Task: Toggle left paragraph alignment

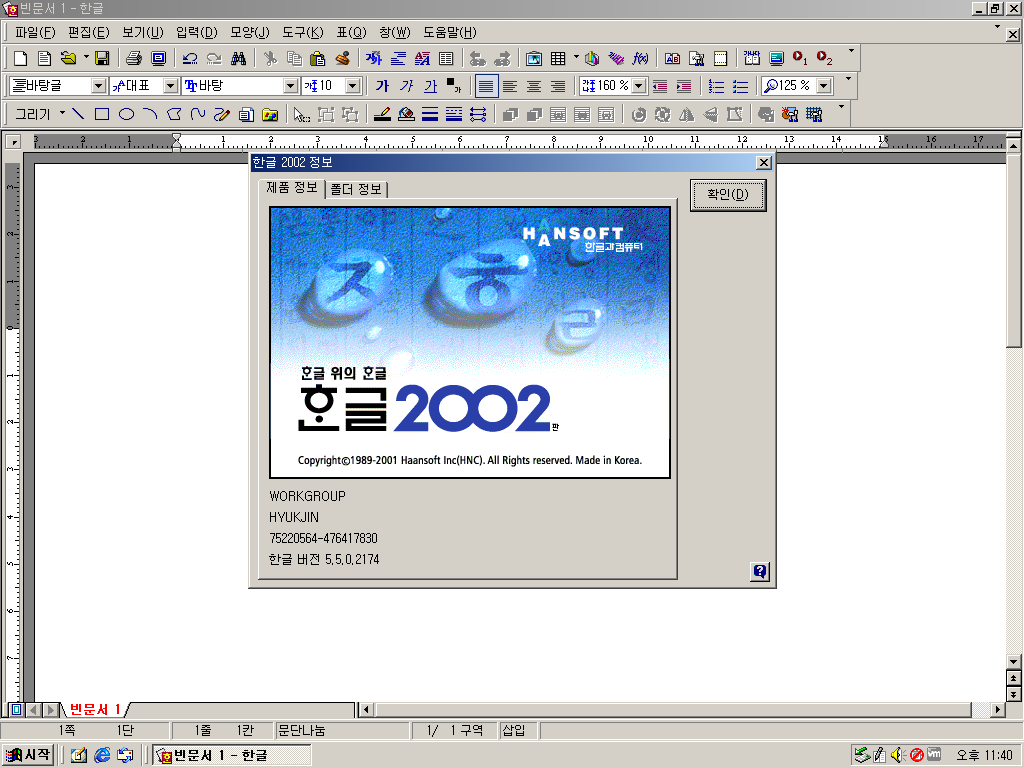Action: 510,86
